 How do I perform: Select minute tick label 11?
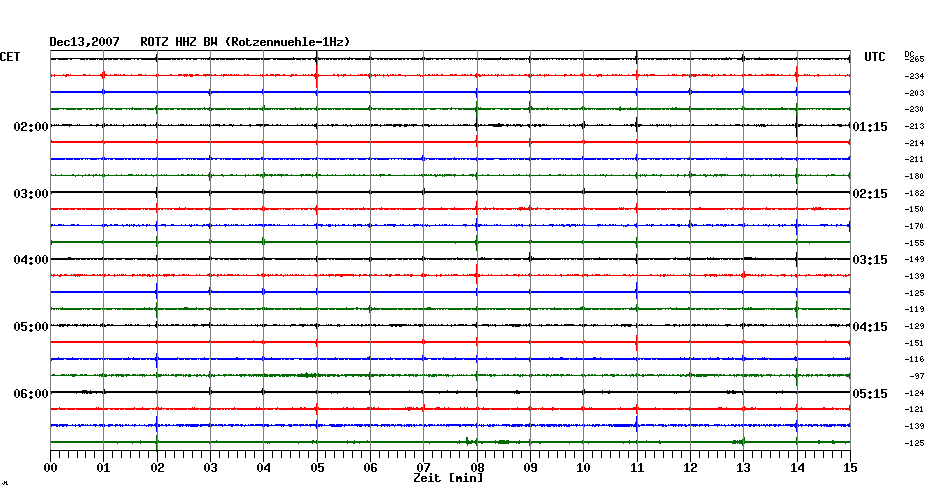coord(637,468)
